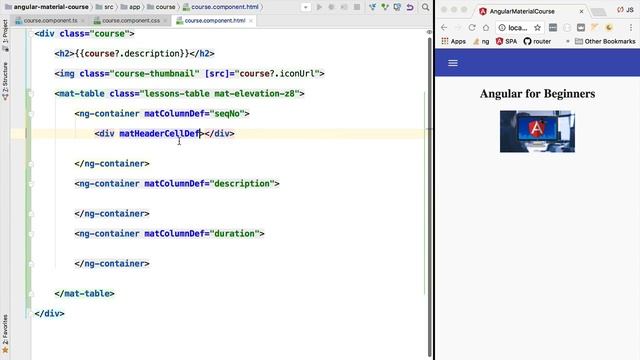Click matColumnDef="seqNo" in the code
This screenshot has height=360, width=640.
click(x=194, y=113)
